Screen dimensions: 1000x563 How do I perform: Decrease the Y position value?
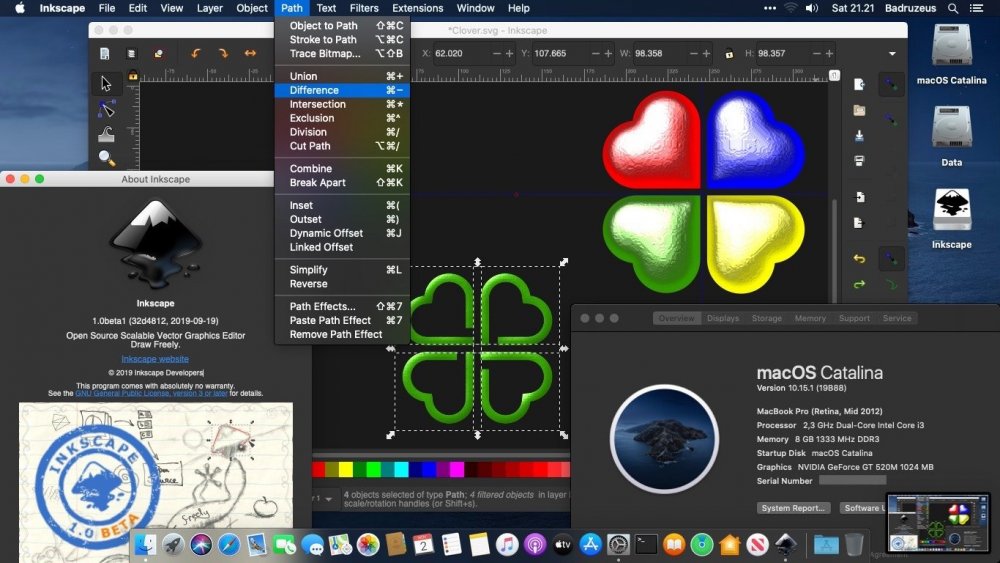point(596,54)
